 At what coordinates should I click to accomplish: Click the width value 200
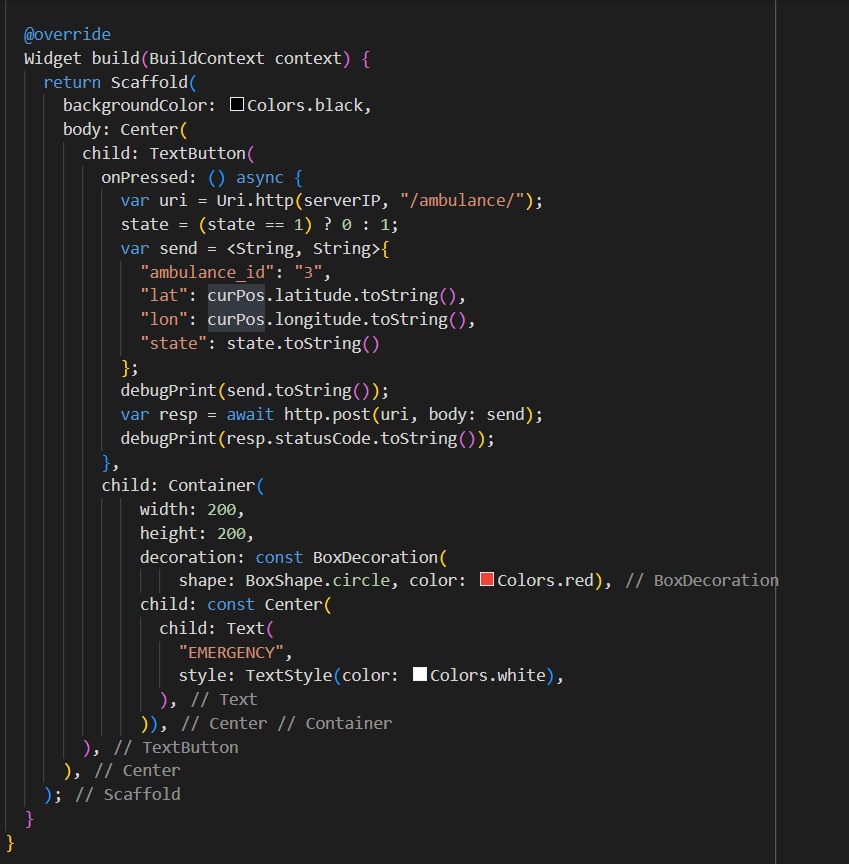[221, 509]
